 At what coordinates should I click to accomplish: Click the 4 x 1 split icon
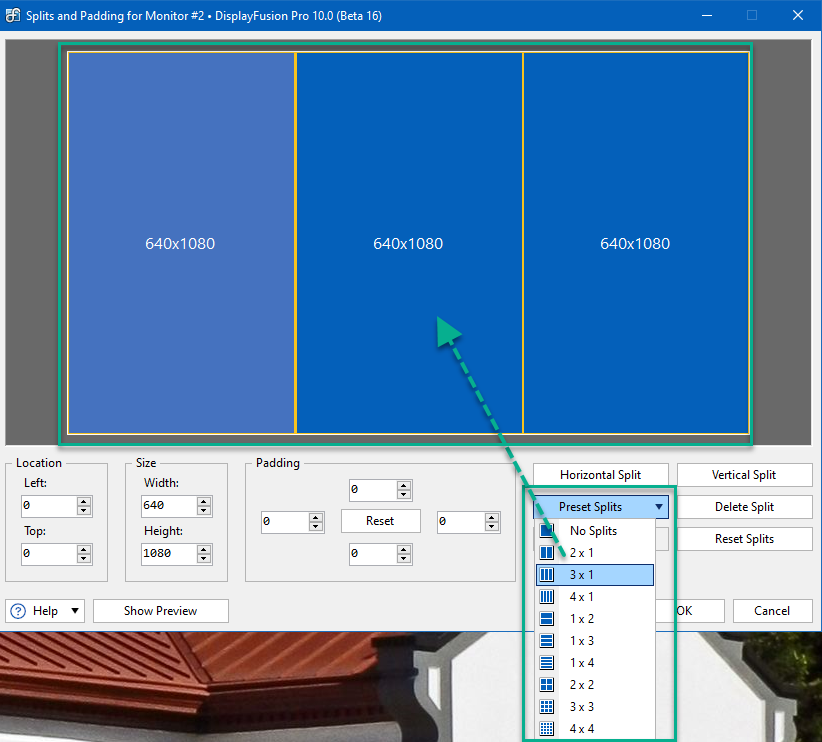click(x=546, y=597)
